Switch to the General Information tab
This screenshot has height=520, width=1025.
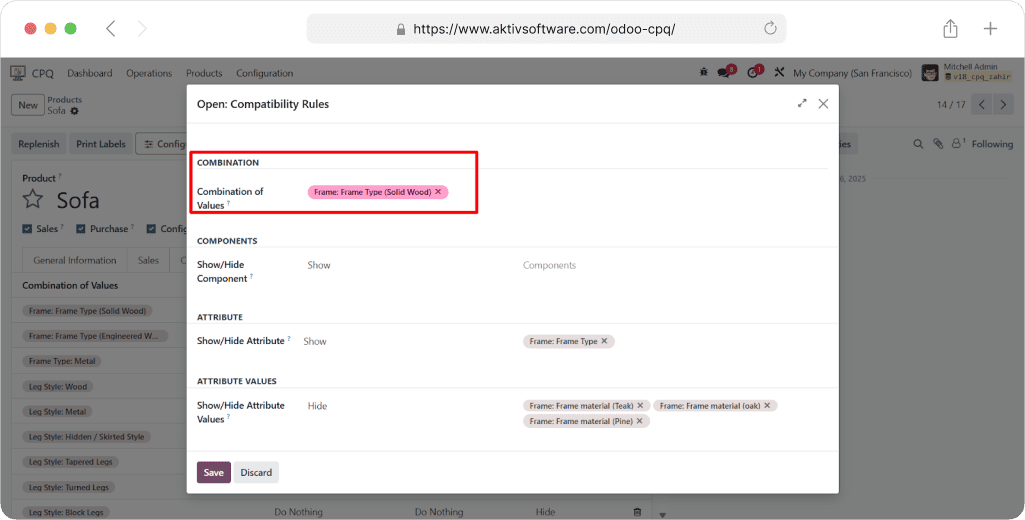pyautogui.click(x=75, y=260)
